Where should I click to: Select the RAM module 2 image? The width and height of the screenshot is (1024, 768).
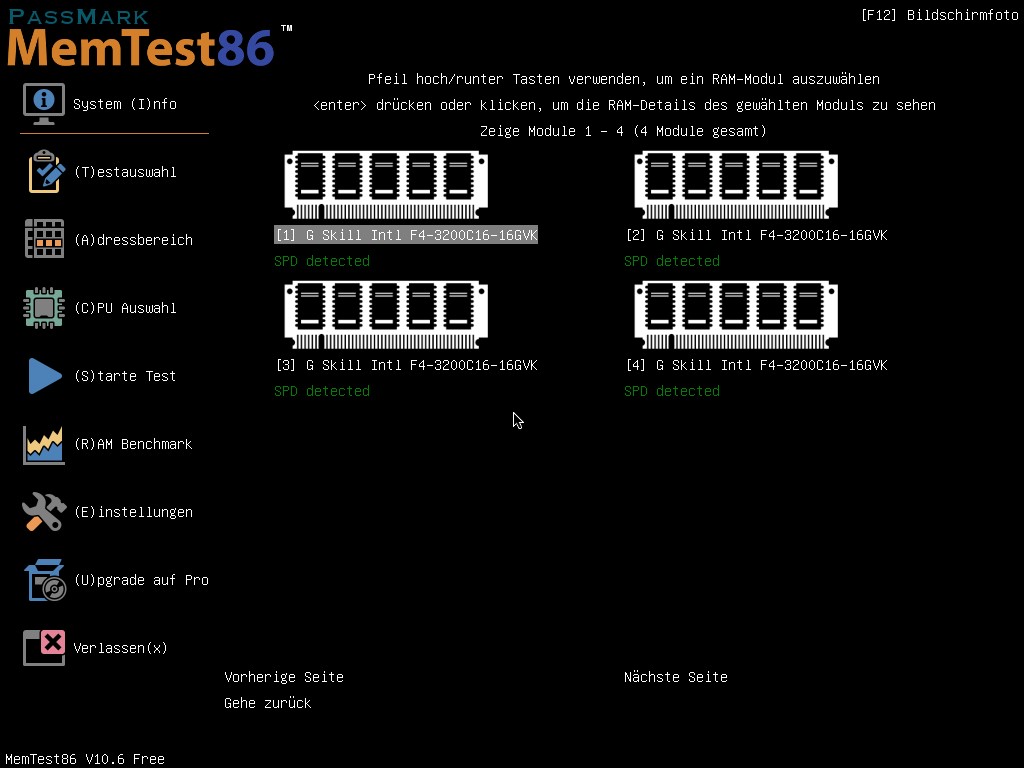736,185
